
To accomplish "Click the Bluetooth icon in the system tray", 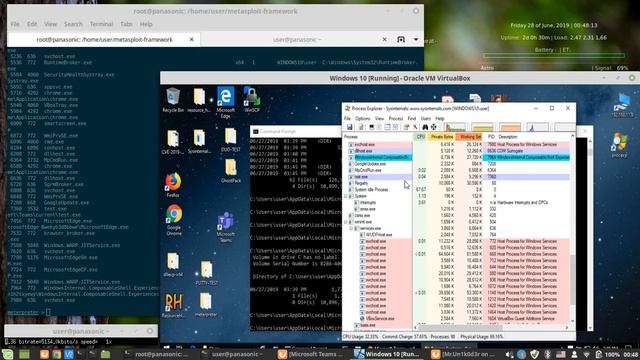I will tap(547, 354).
